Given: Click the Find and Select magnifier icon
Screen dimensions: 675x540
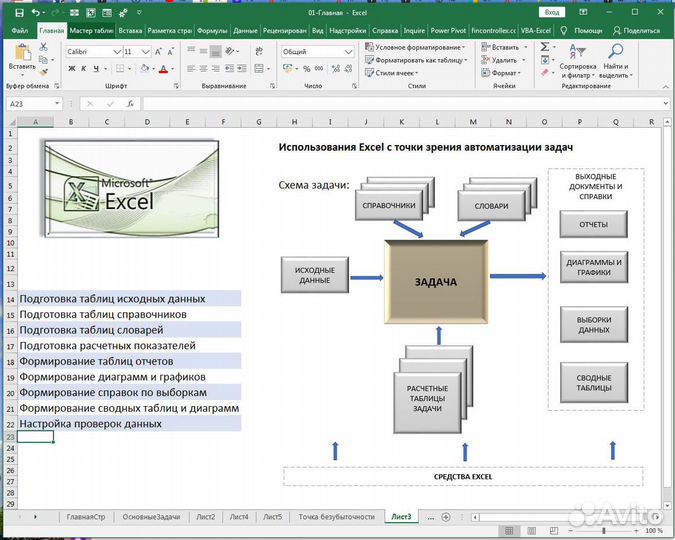Looking at the screenshot, I should click(616, 51).
